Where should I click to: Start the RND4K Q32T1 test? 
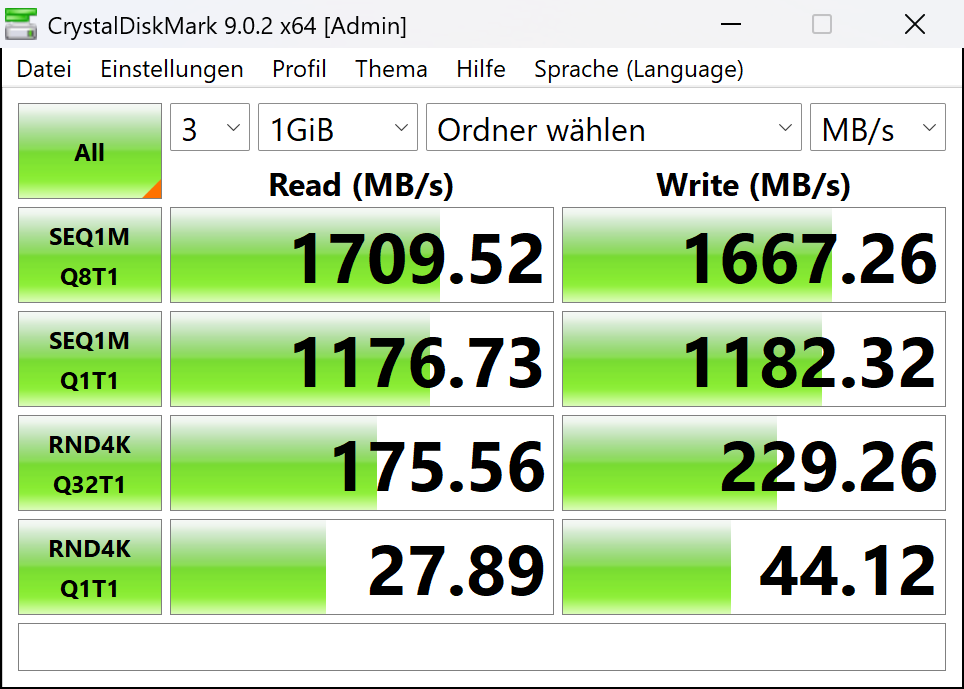90,464
